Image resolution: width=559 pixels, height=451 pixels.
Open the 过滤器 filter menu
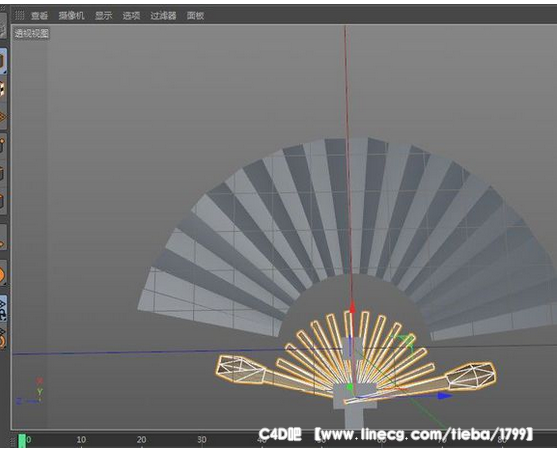pos(163,16)
